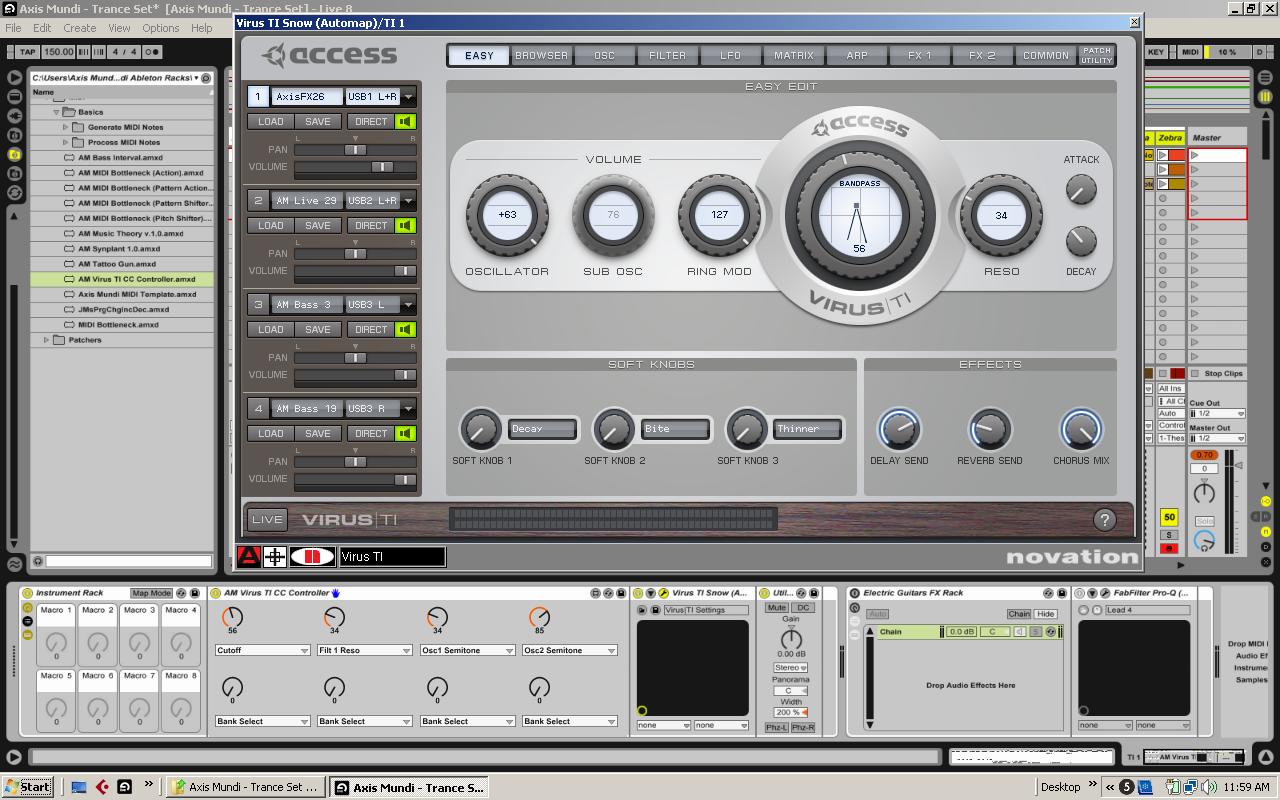Enable Phz-L phase invert on Utility
Image resolution: width=1280 pixels, height=800 pixels.
tap(776, 727)
